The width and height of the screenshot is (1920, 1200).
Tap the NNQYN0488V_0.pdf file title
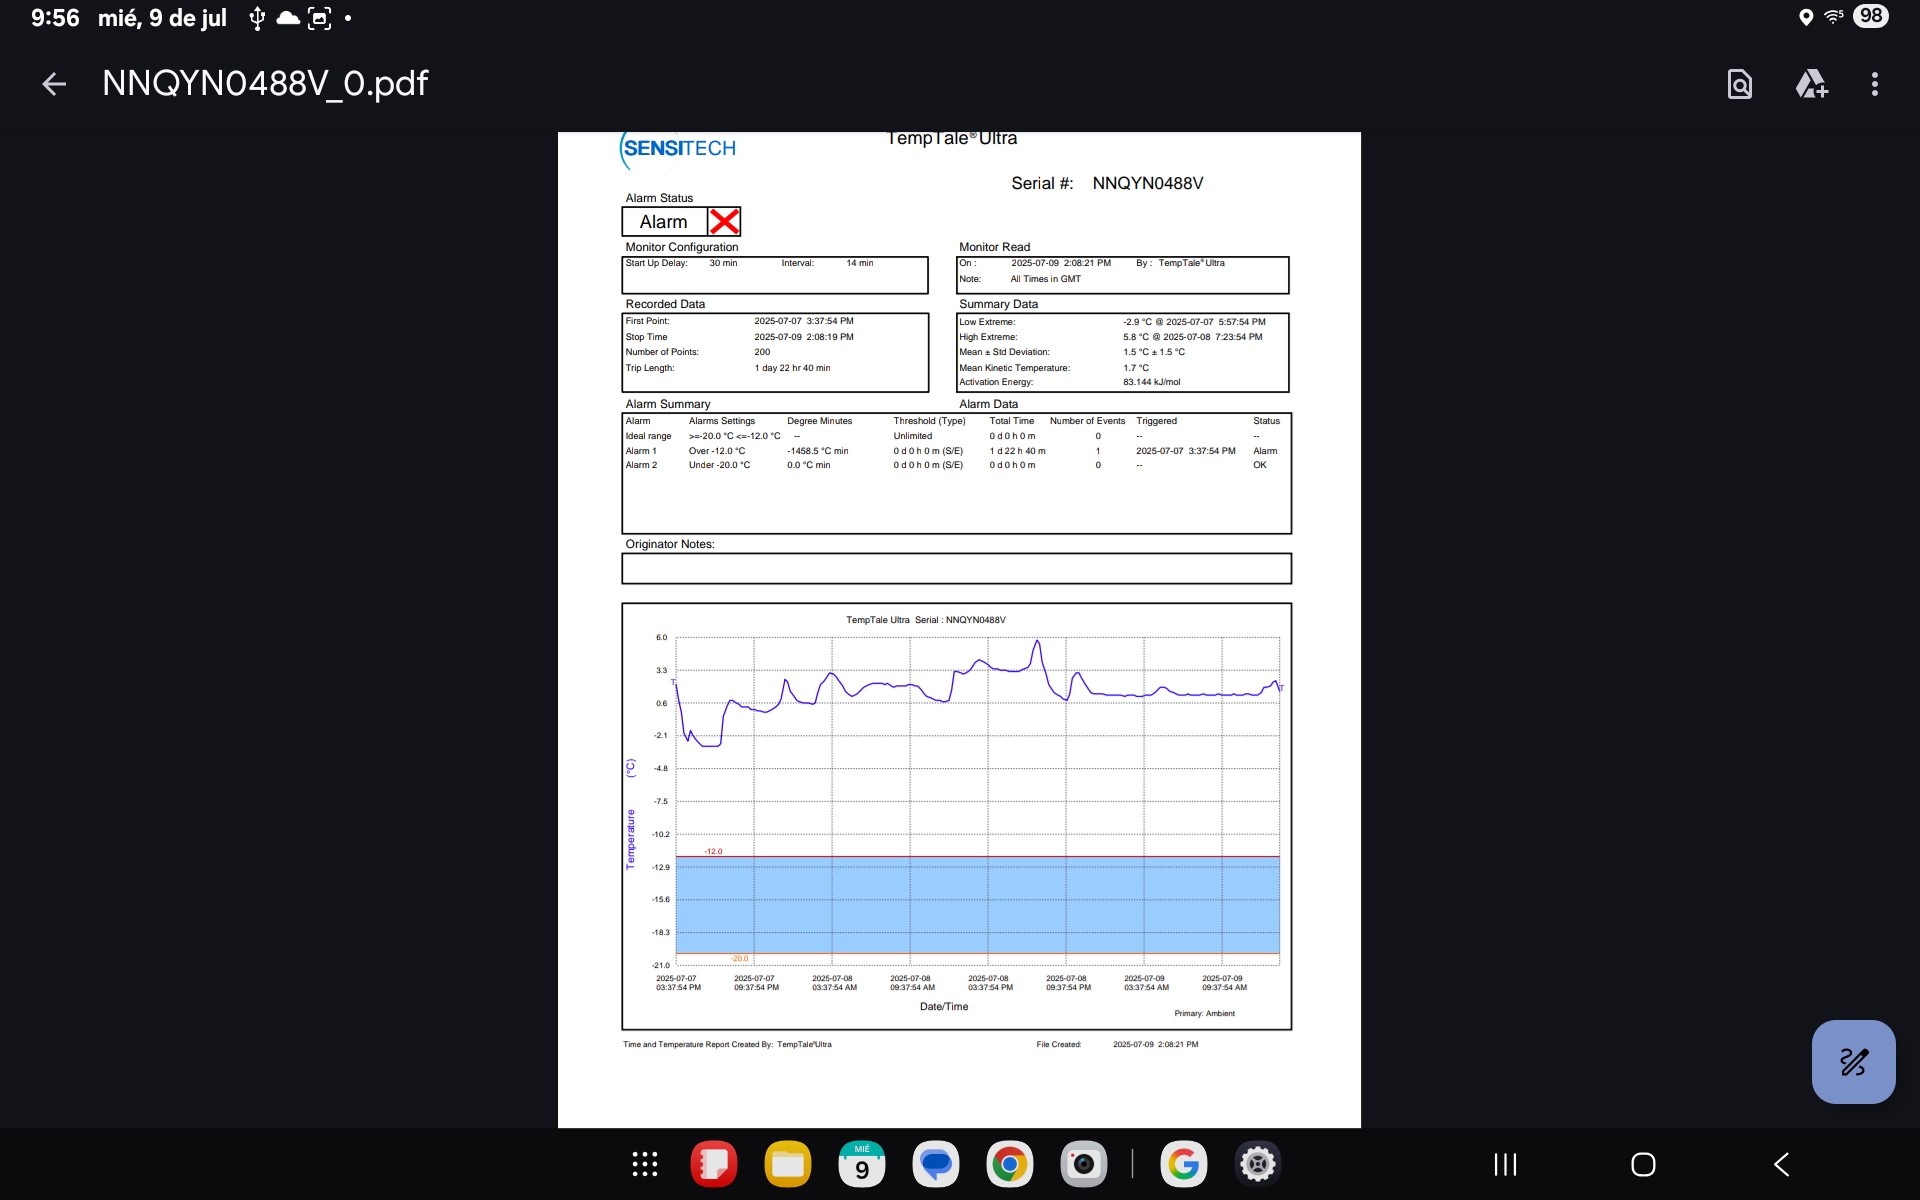pos(265,83)
